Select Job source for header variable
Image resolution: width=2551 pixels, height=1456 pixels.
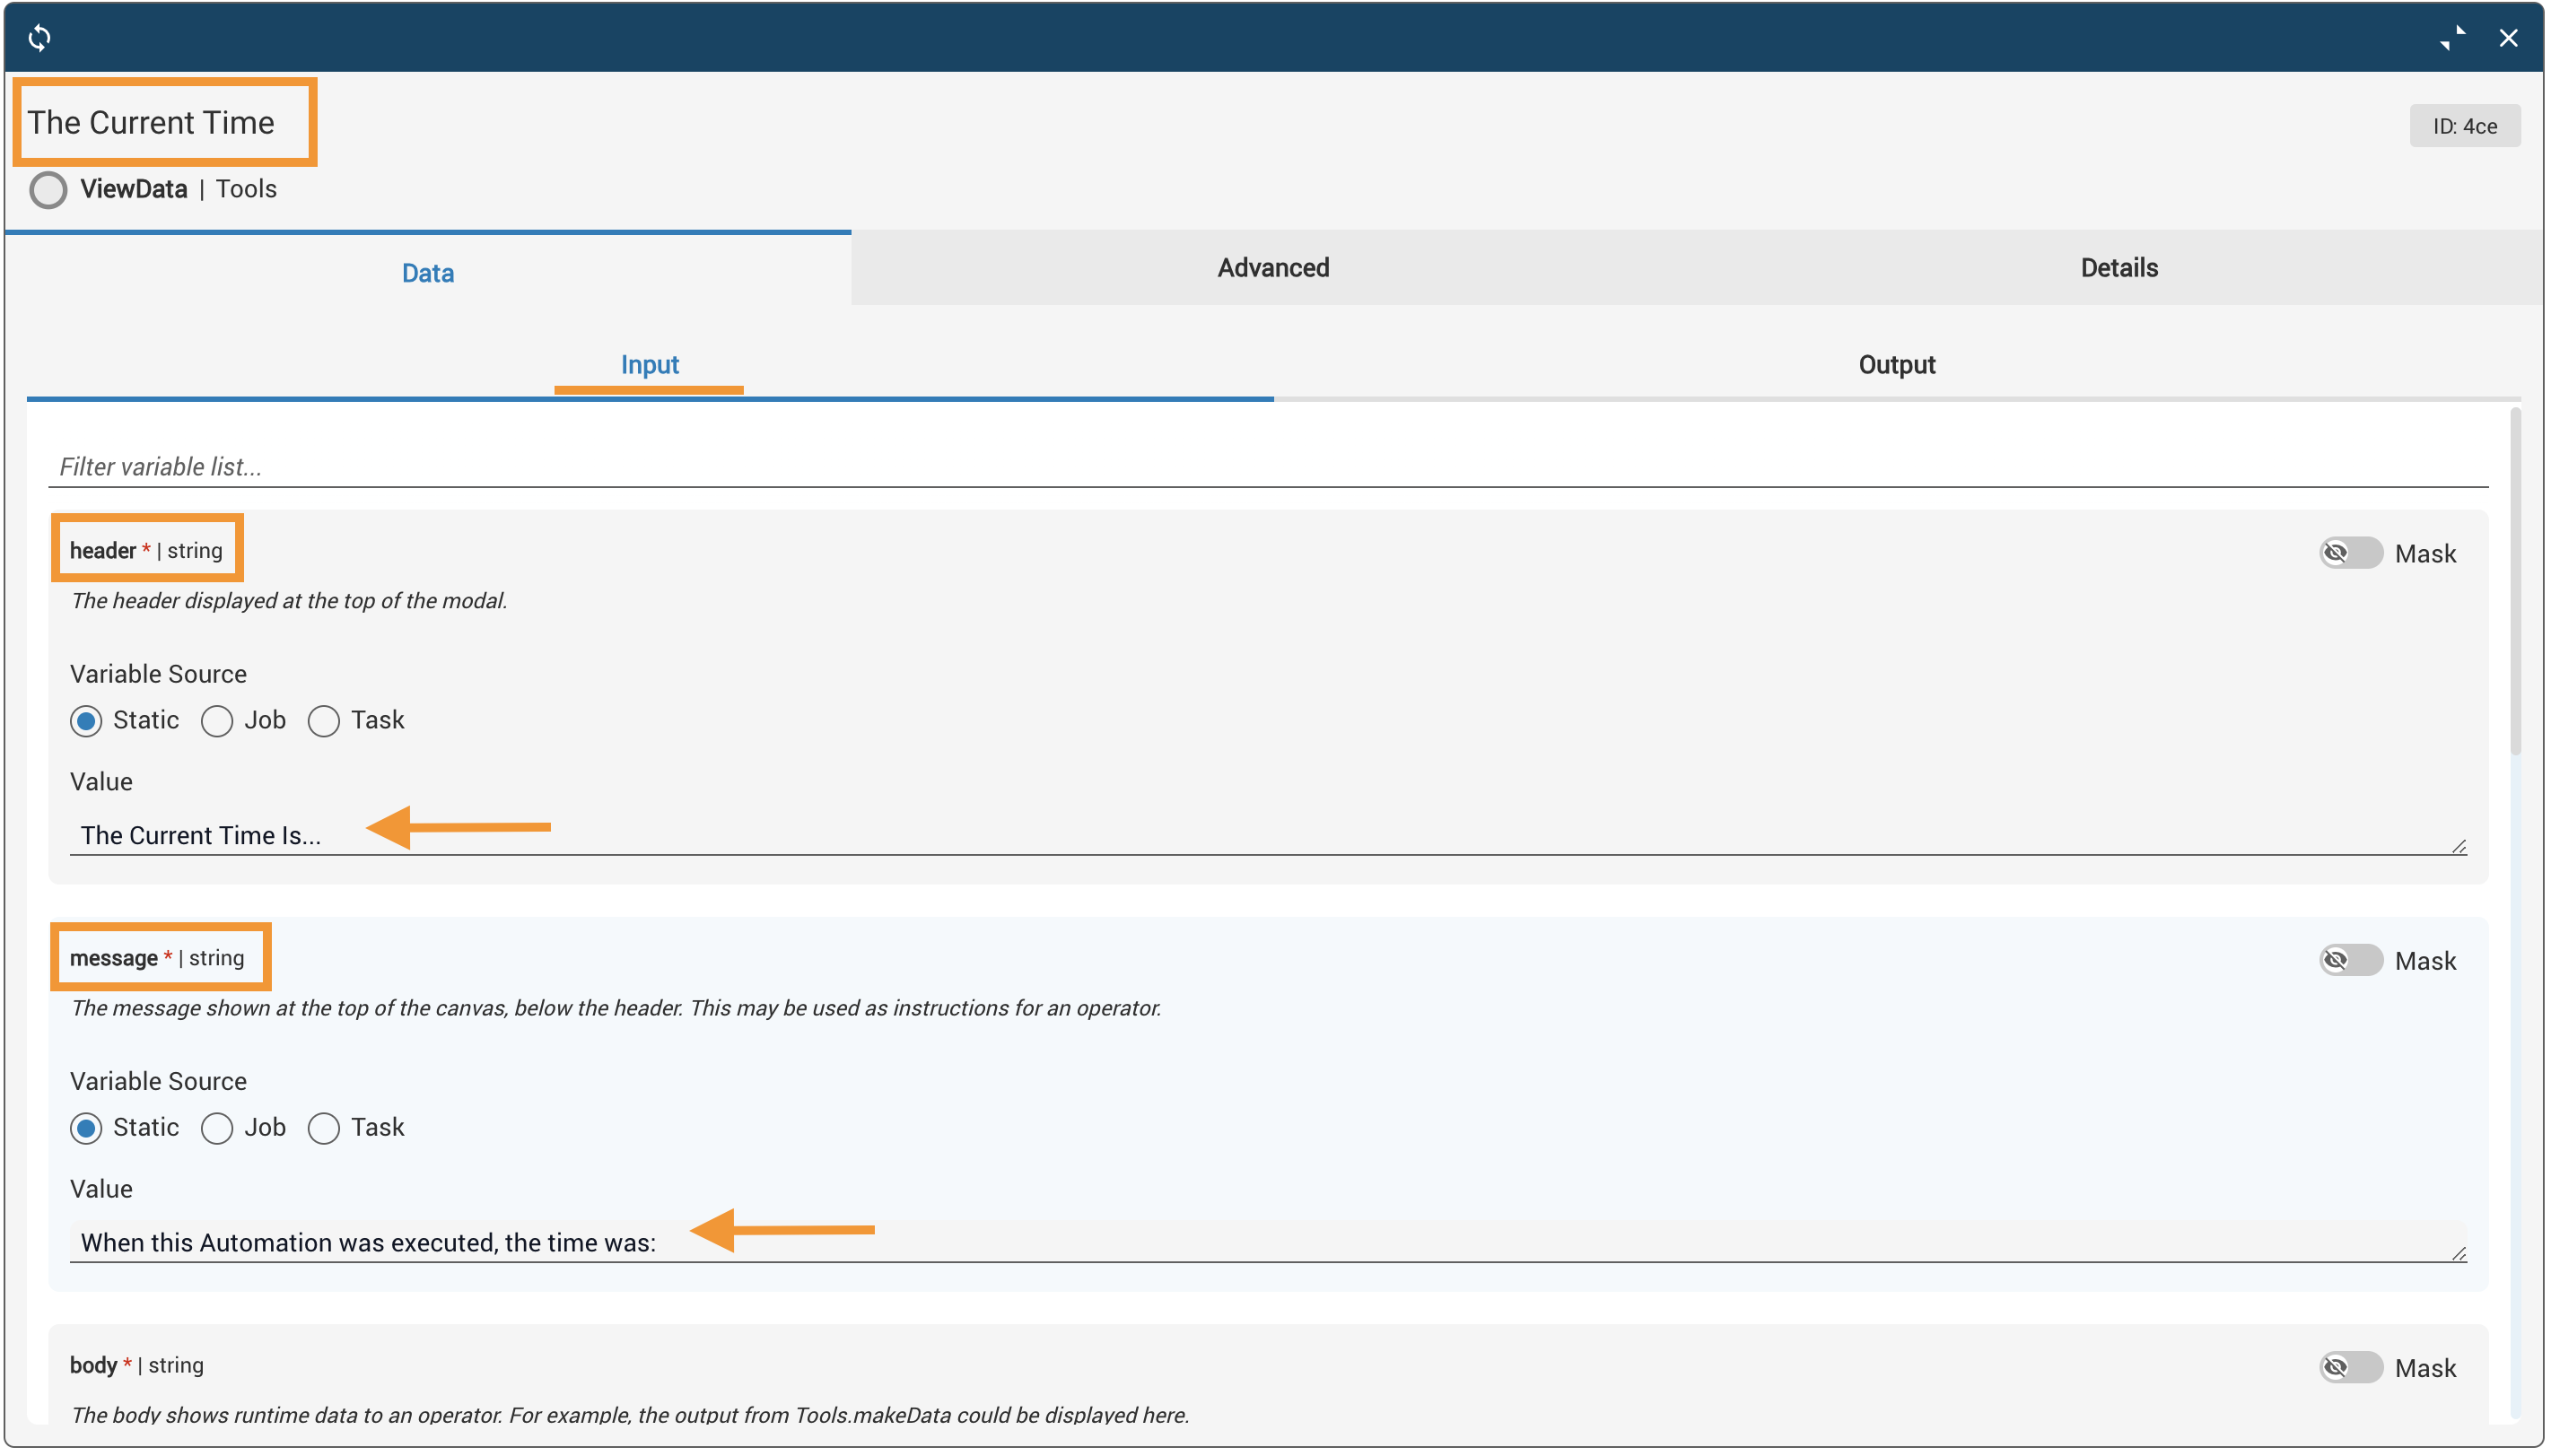217,721
